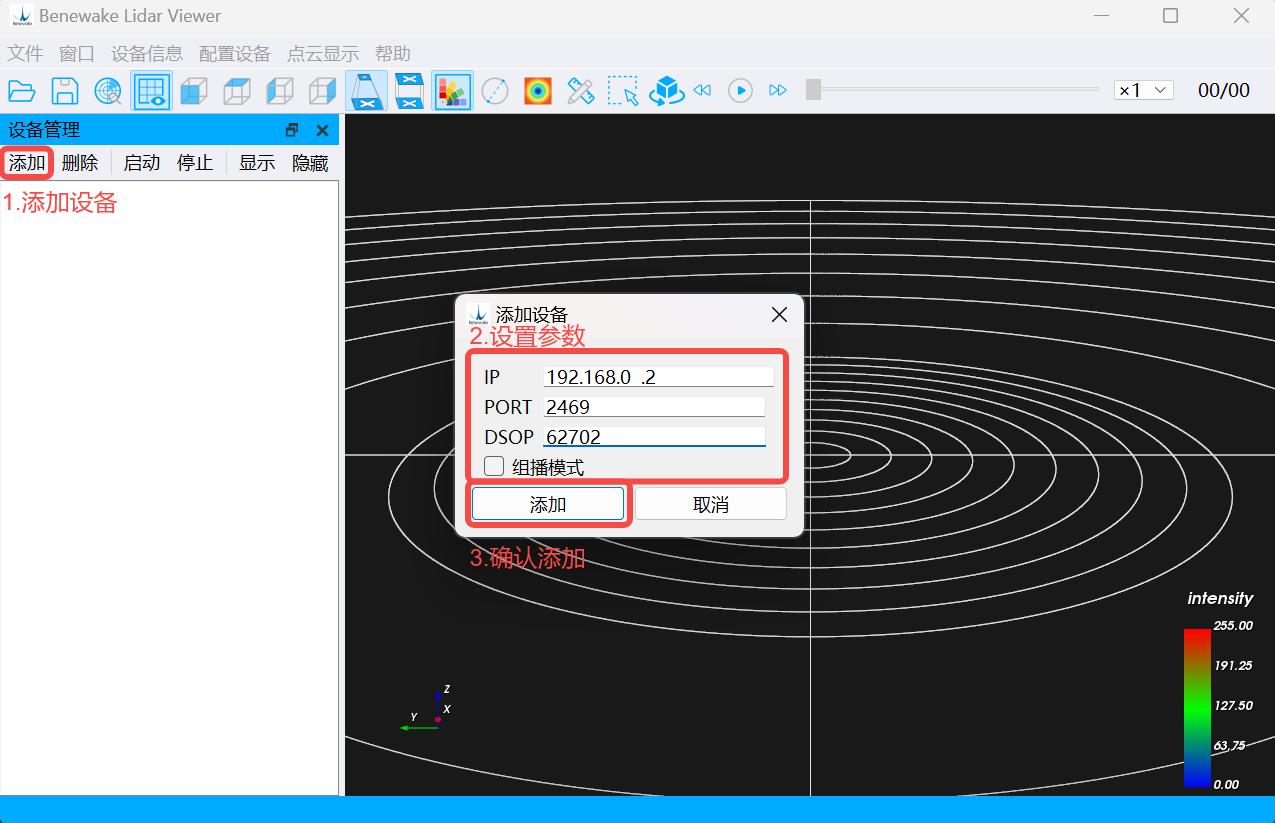Open the ×1 playback speed dropdown

(x=1143, y=90)
